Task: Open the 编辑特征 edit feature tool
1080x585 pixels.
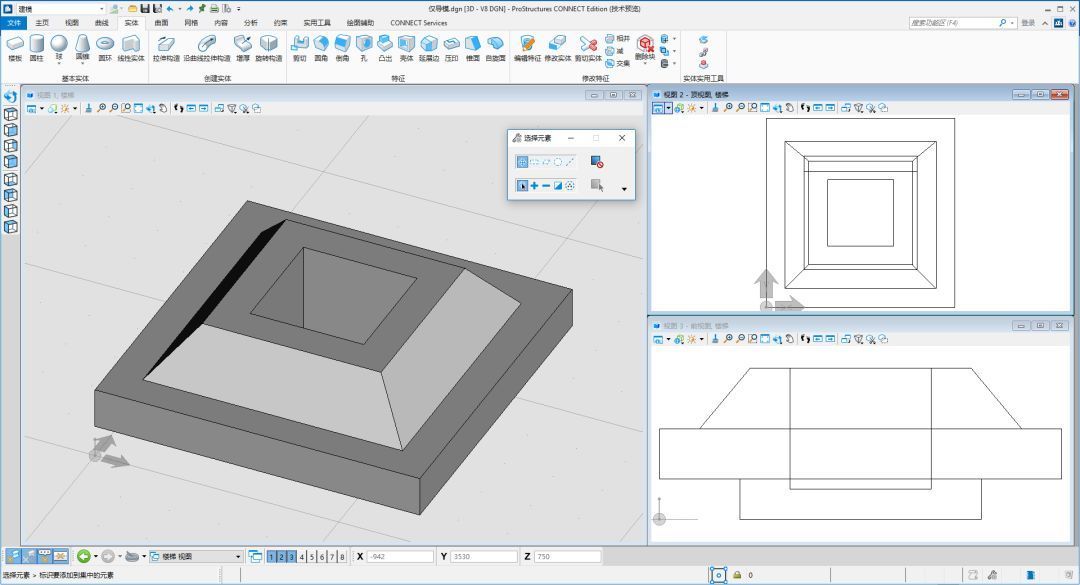Action: 528,48
